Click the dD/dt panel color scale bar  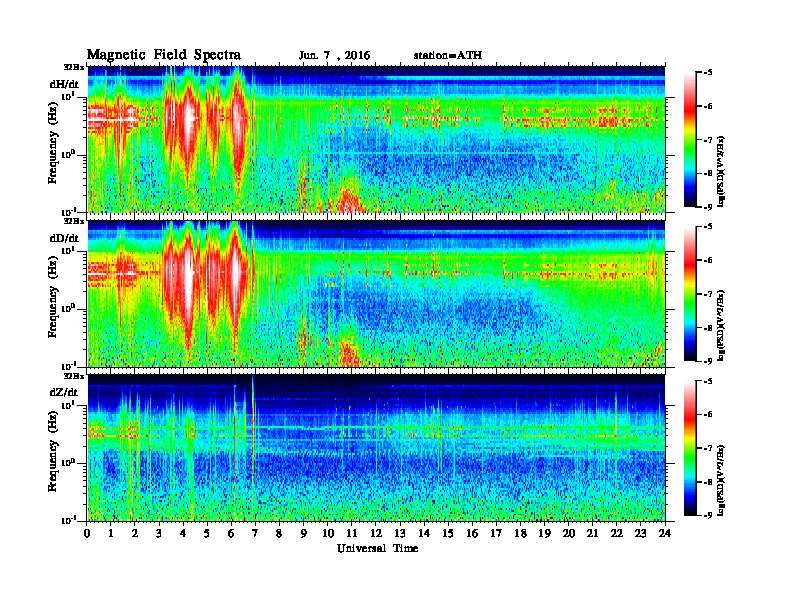pyautogui.click(x=690, y=293)
